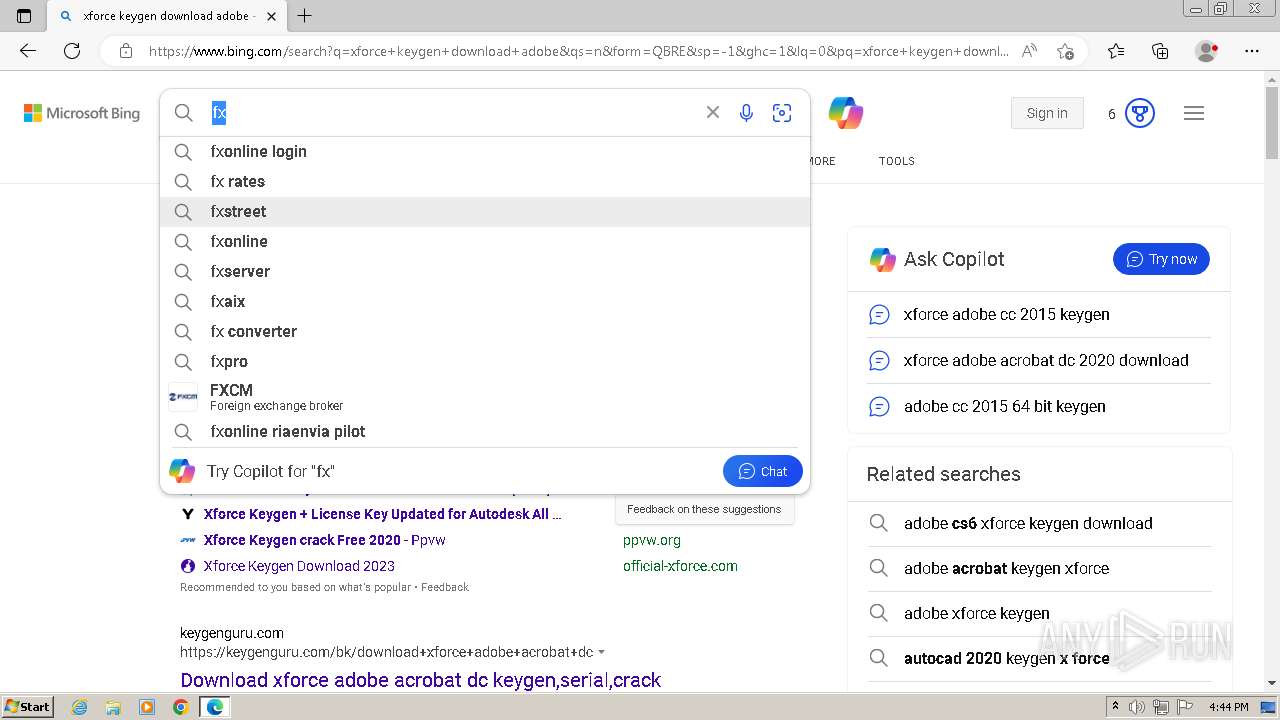This screenshot has height=720, width=1280.
Task: Click the Feedback link under recommendations
Action: pos(444,587)
